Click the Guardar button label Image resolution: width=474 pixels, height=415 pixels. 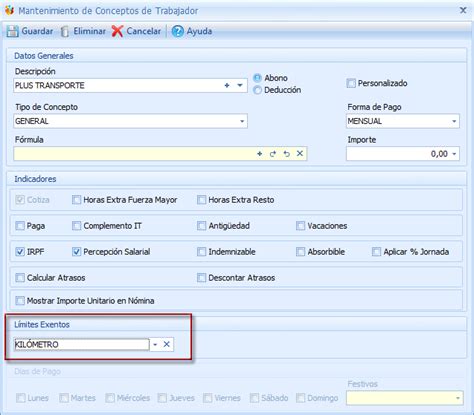(37, 31)
